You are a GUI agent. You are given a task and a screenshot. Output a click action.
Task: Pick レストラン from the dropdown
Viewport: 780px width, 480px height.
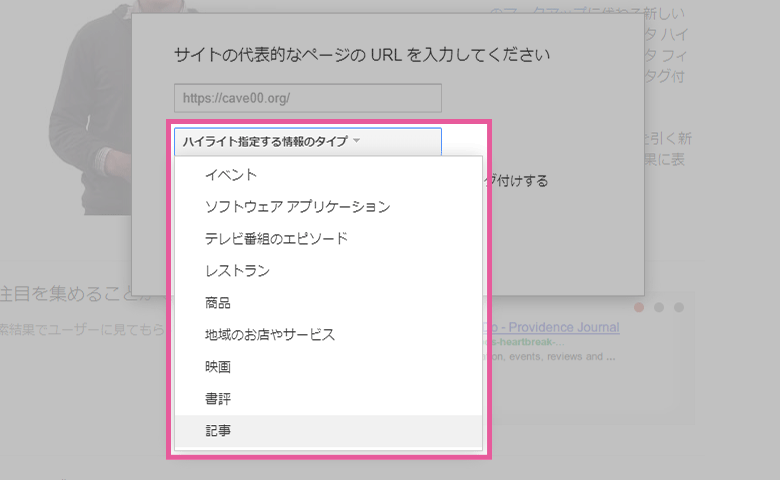pyautogui.click(x=328, y=271)
